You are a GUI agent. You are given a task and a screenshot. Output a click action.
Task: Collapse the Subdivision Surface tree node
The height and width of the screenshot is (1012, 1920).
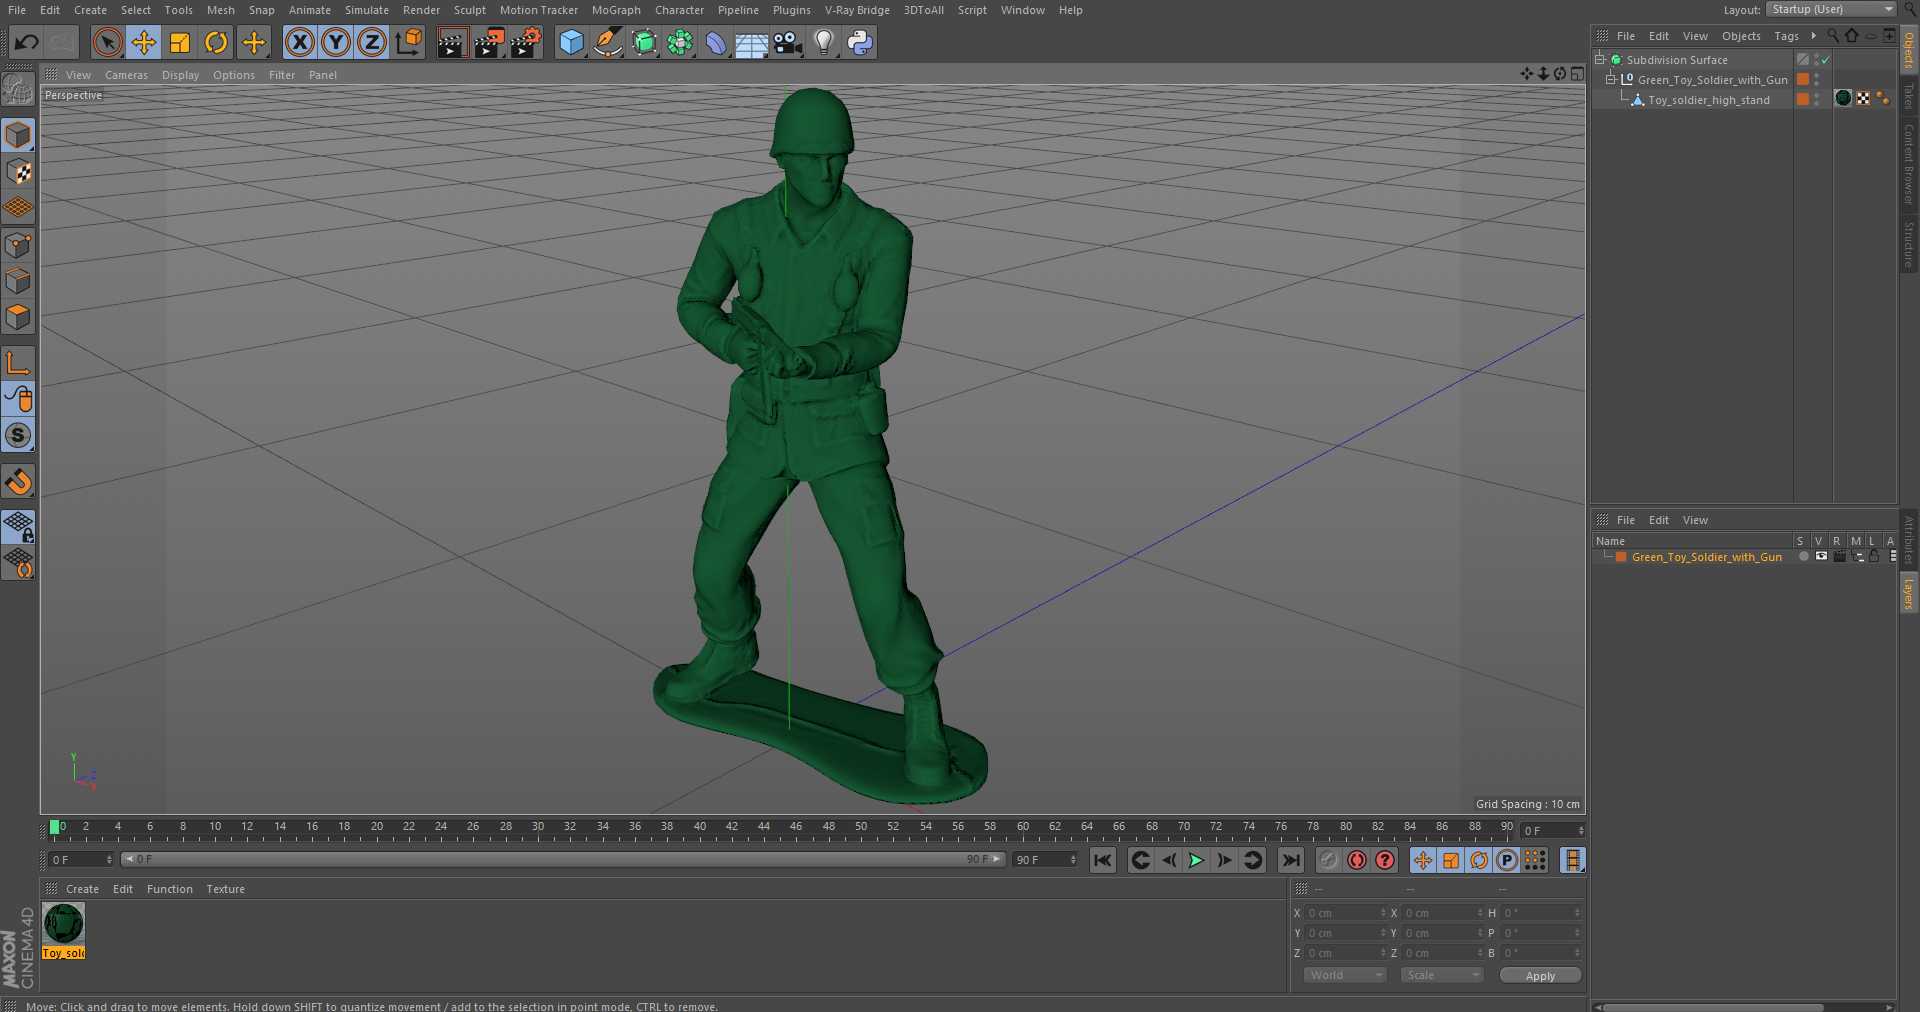(x=1600, y=60)
